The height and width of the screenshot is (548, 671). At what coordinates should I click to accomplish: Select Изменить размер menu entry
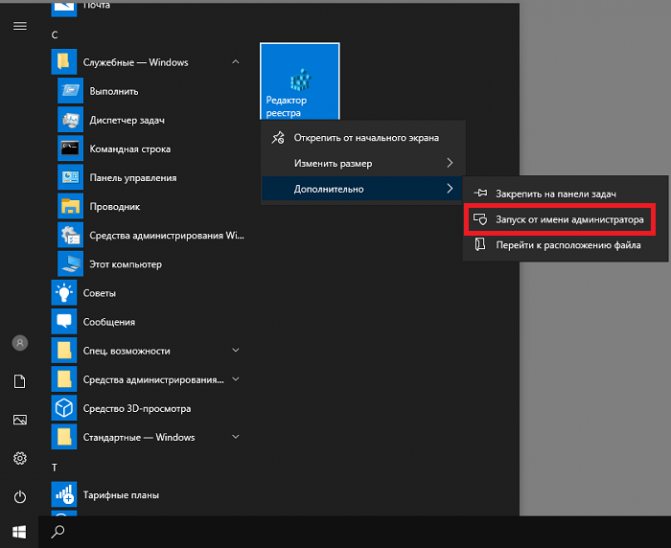(x=363, y=163)
